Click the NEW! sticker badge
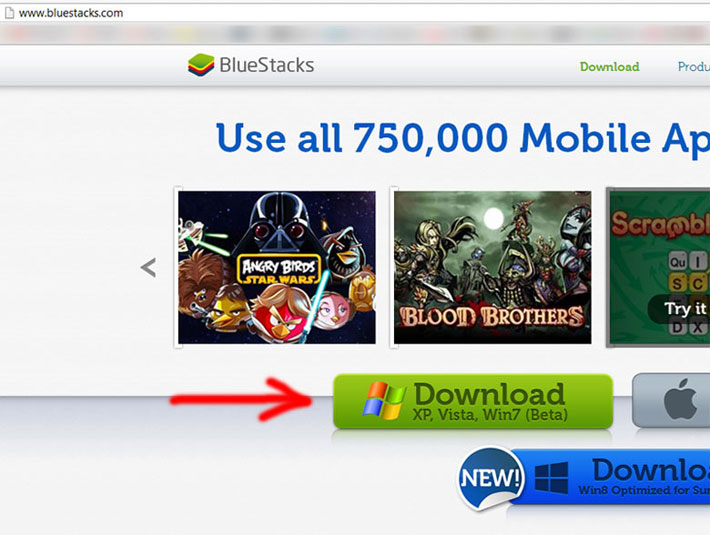 coord(490,478)
